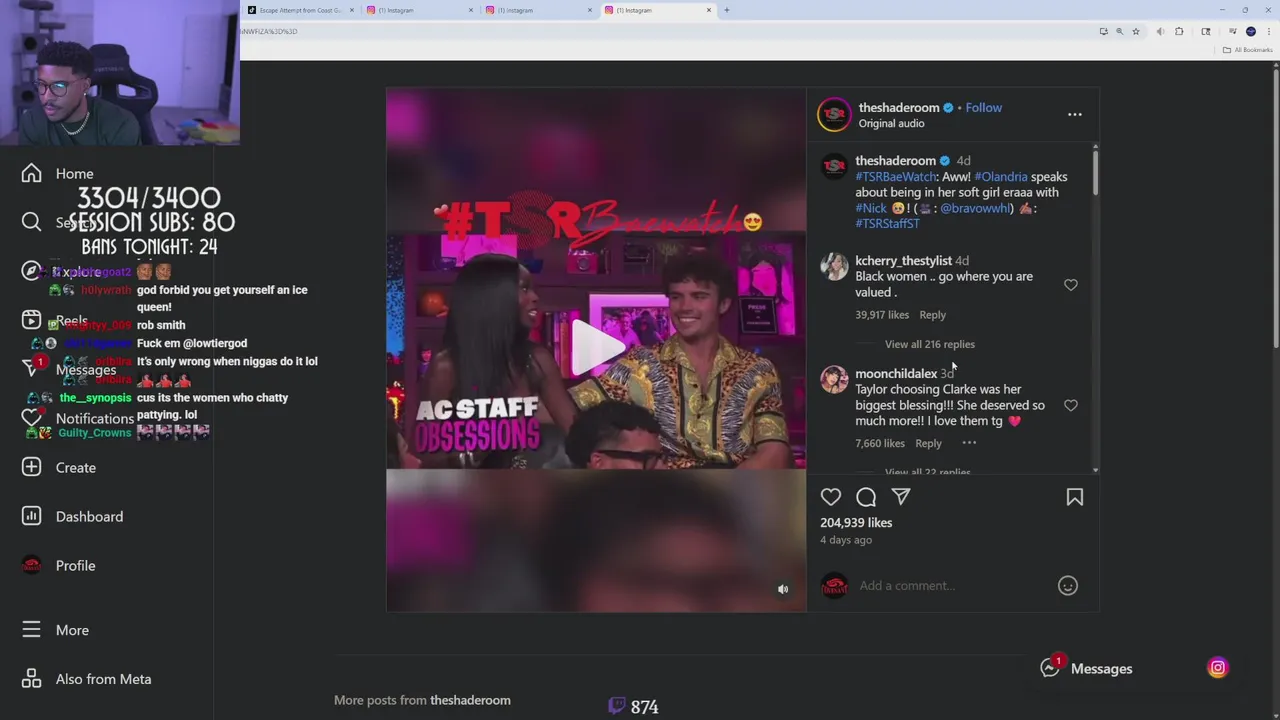The width and height of the screenshot is (1280, 720).
Task: Open browser extensions puzzle icon
Action: (1179, 31)
